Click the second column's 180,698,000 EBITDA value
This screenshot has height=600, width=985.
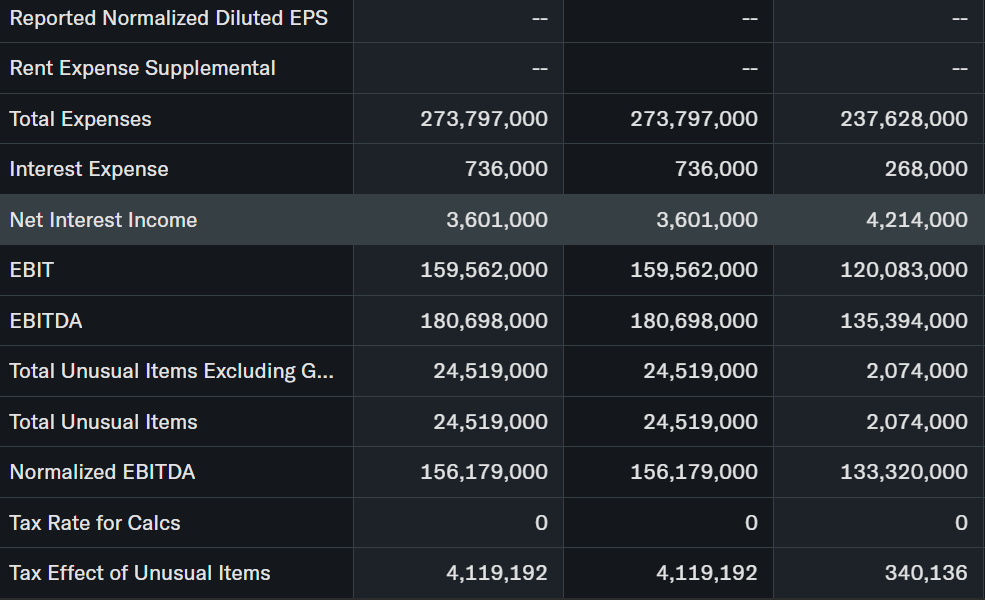[x=694, y=321]
